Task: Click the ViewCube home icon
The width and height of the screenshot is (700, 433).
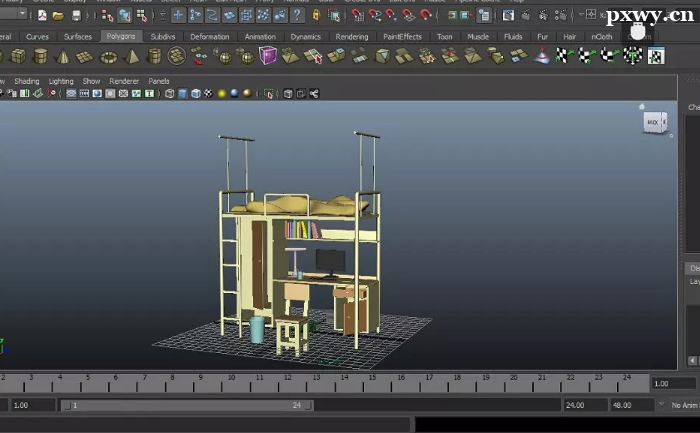Action: coord(642,107)
